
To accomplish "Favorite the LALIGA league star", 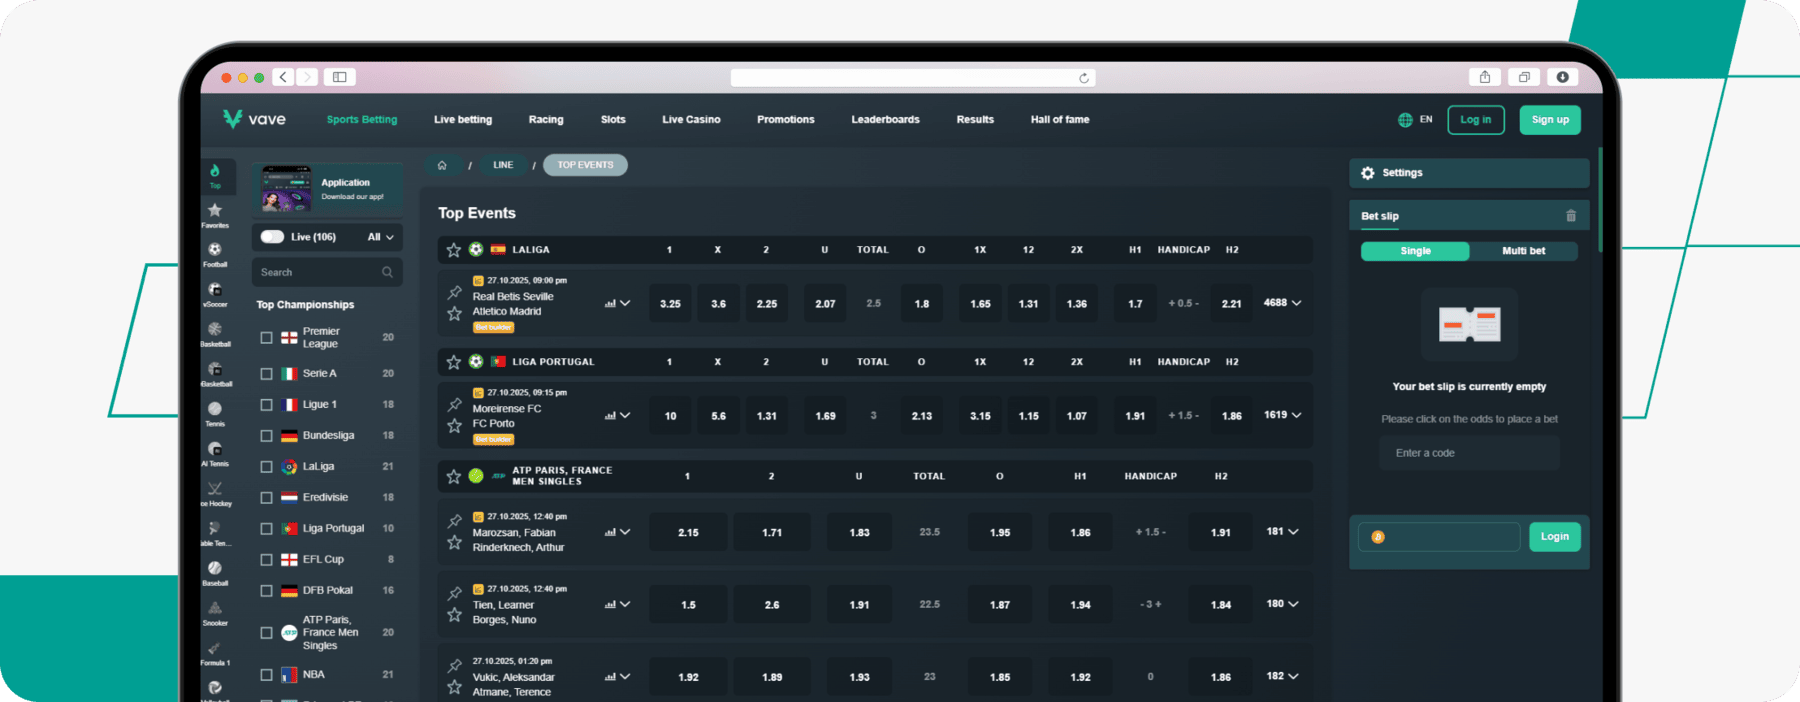I will (x=454, y=250).
